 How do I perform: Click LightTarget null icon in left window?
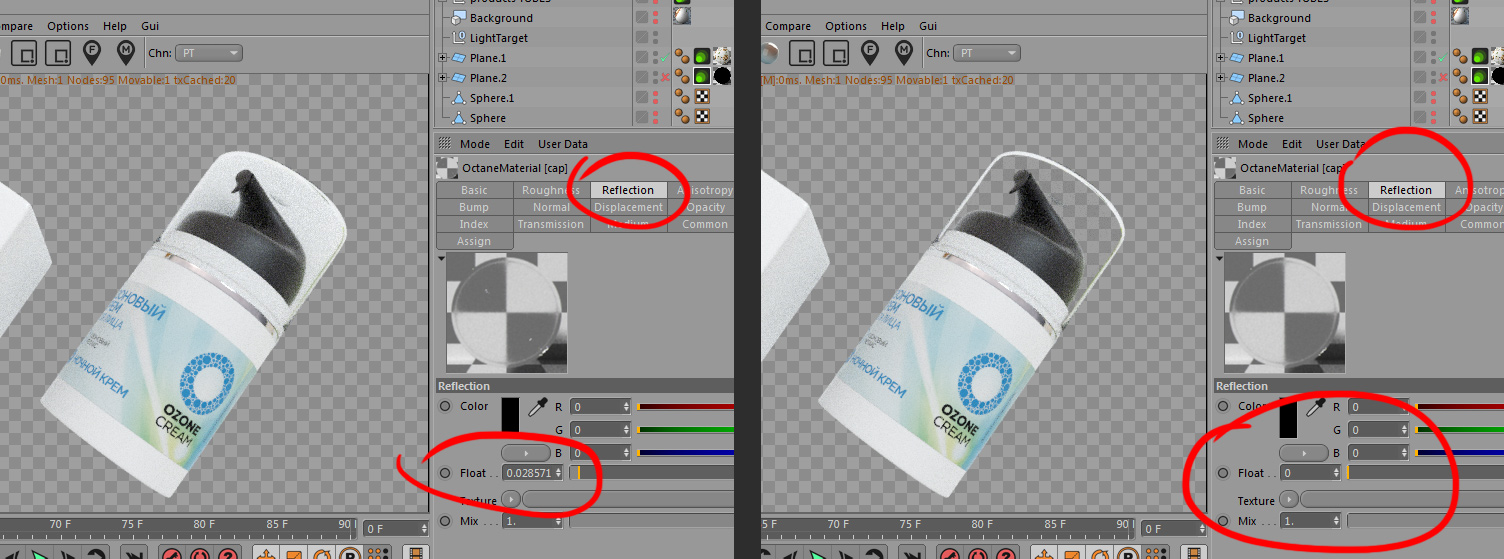(x=460, y=38)
